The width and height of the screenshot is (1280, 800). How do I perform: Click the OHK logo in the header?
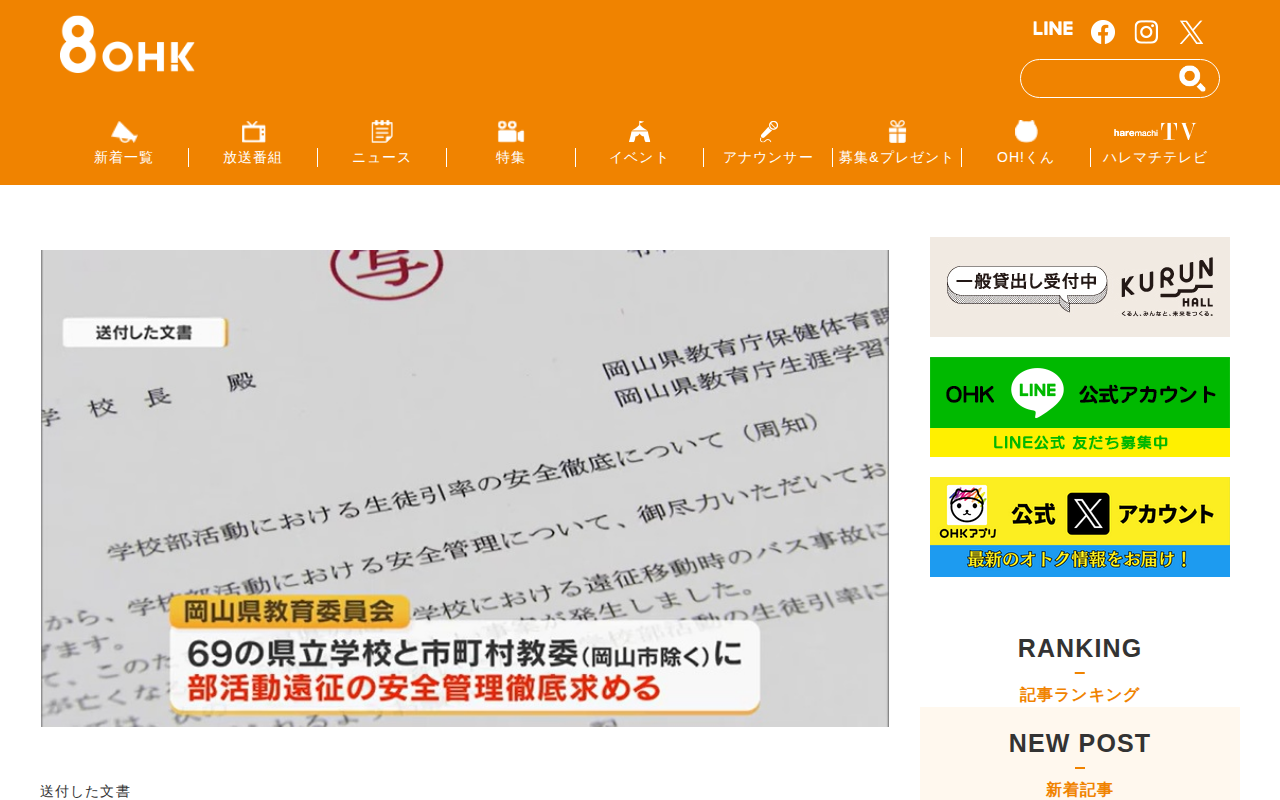pyautogui.click(x=127, y=45)
